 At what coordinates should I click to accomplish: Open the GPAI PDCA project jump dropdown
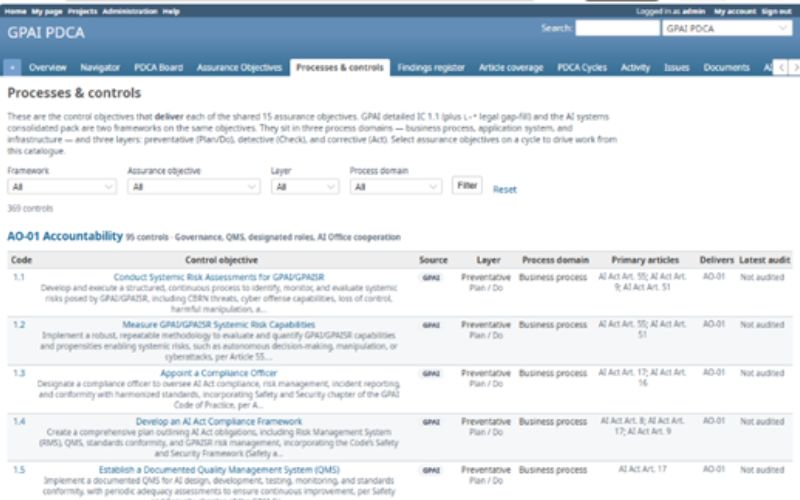point(727,29)
